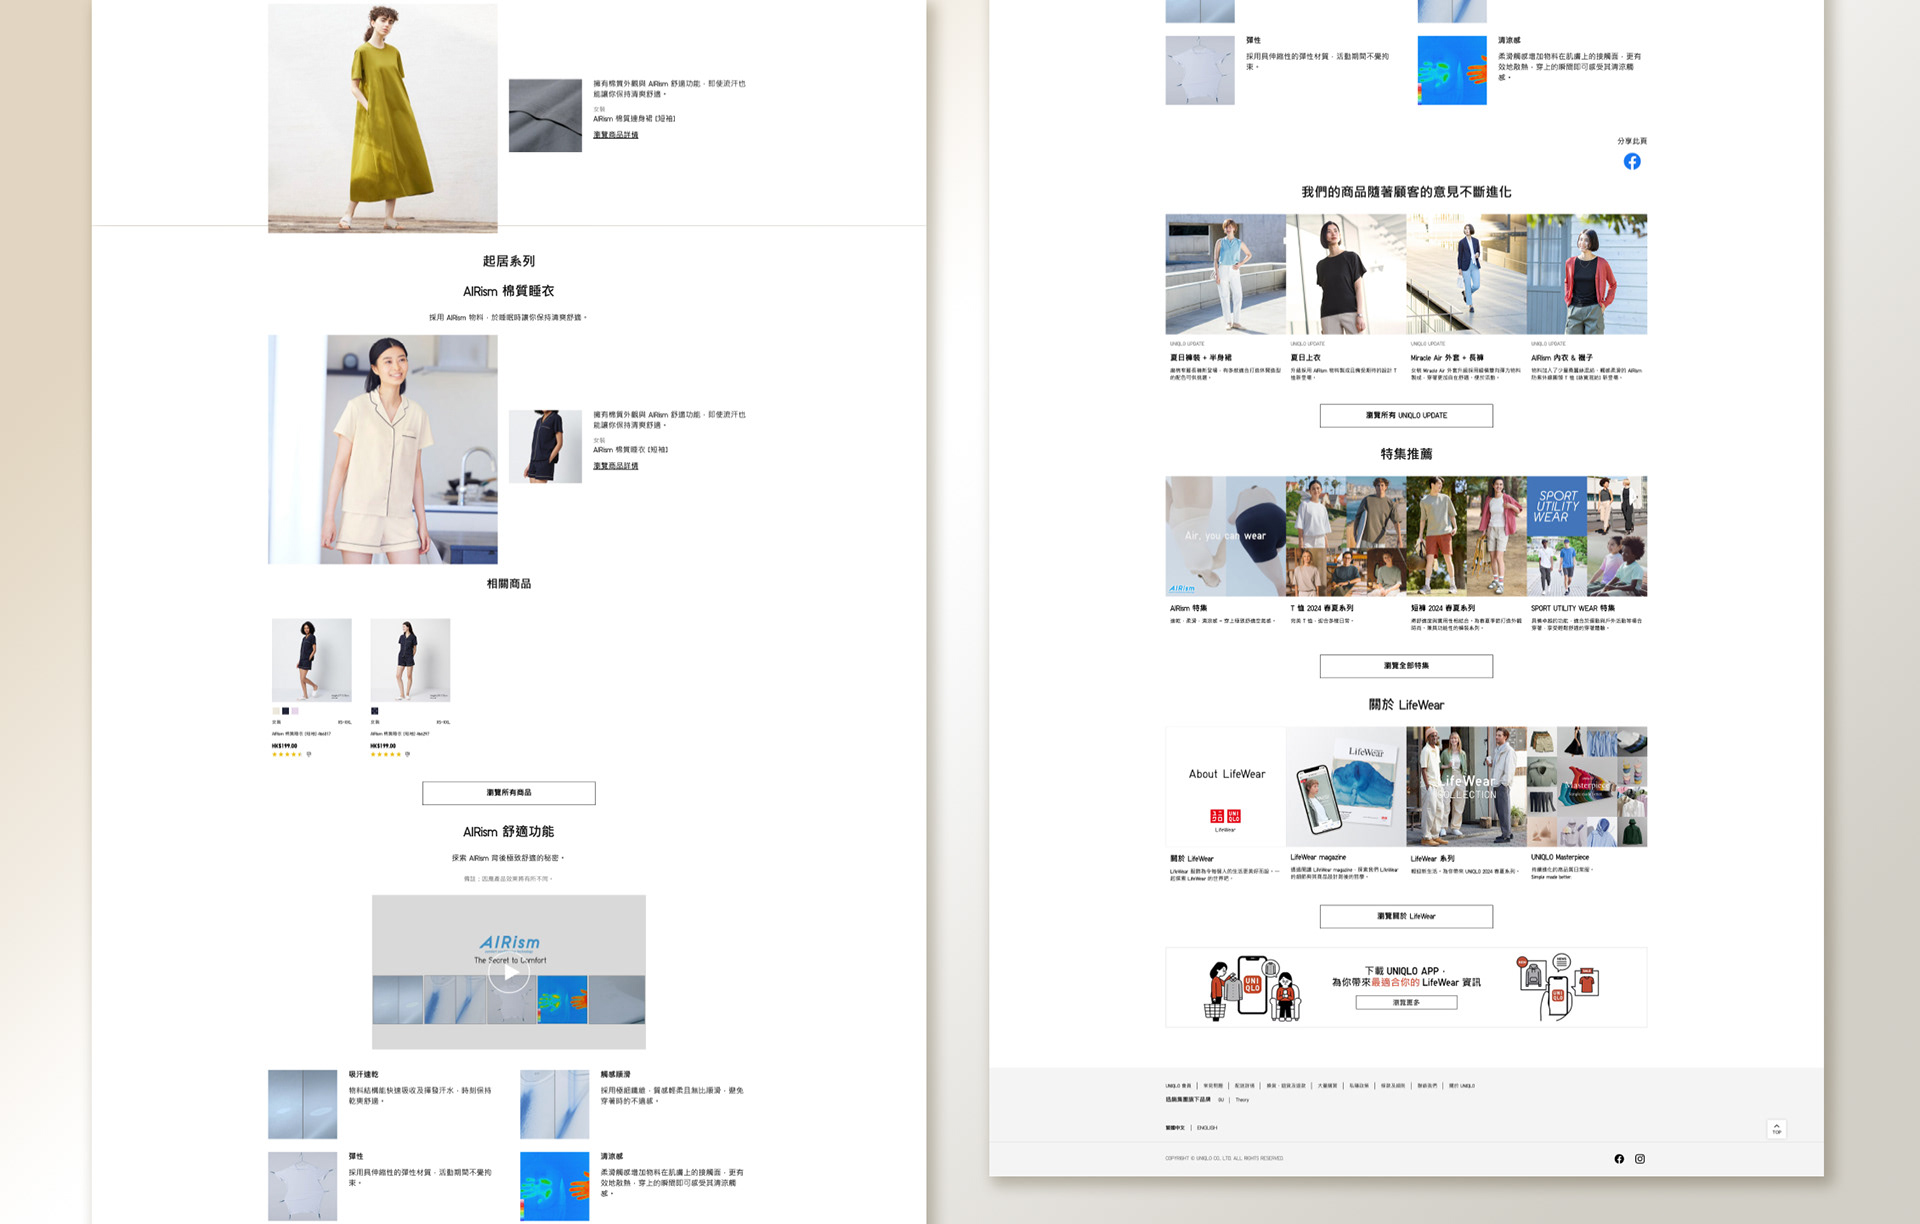
Task: Select lilac color swatch of first pajama product
Action: pyautogui.click(x=295, y=711)
